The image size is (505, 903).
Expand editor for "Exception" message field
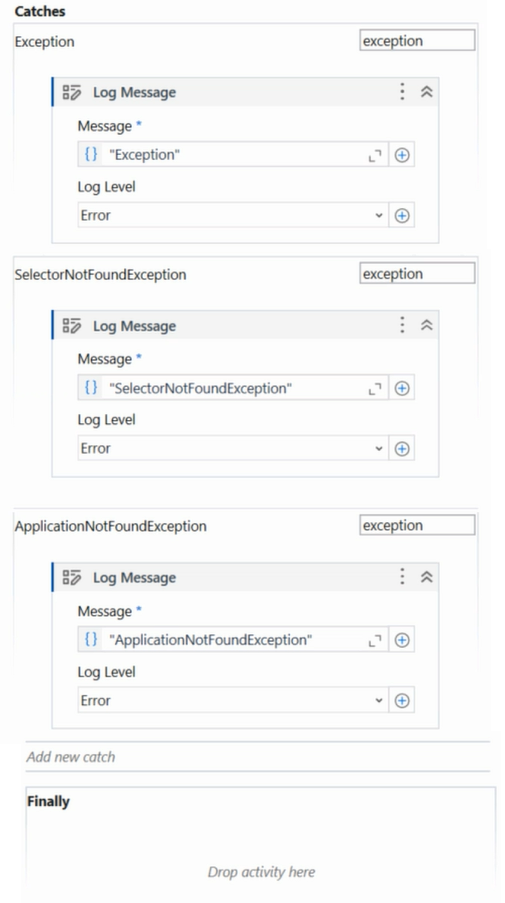pos(375,155)
